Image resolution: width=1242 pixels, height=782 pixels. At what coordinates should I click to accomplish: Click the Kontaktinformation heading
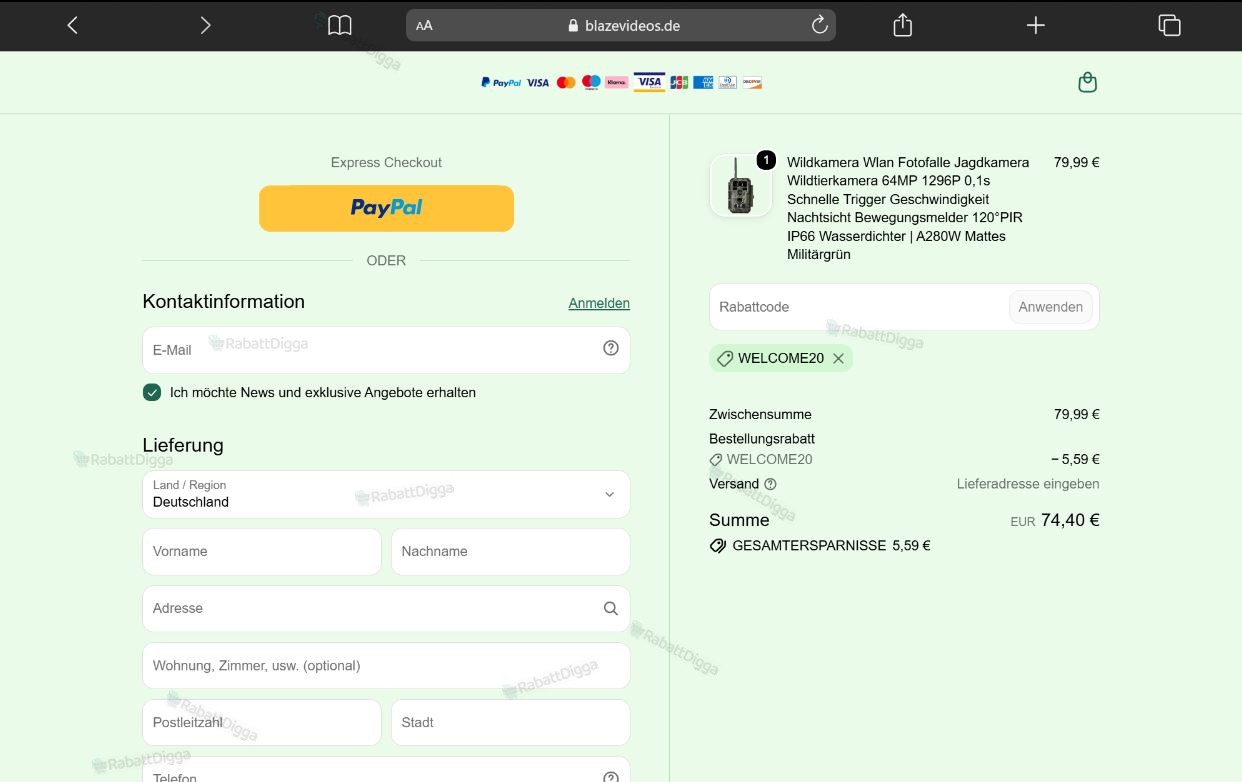coord(224,301)
